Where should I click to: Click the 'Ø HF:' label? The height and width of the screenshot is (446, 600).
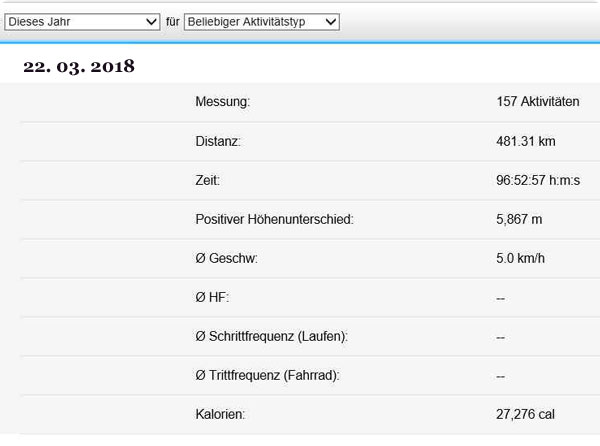pyautogui.click(x=212, y=298)
